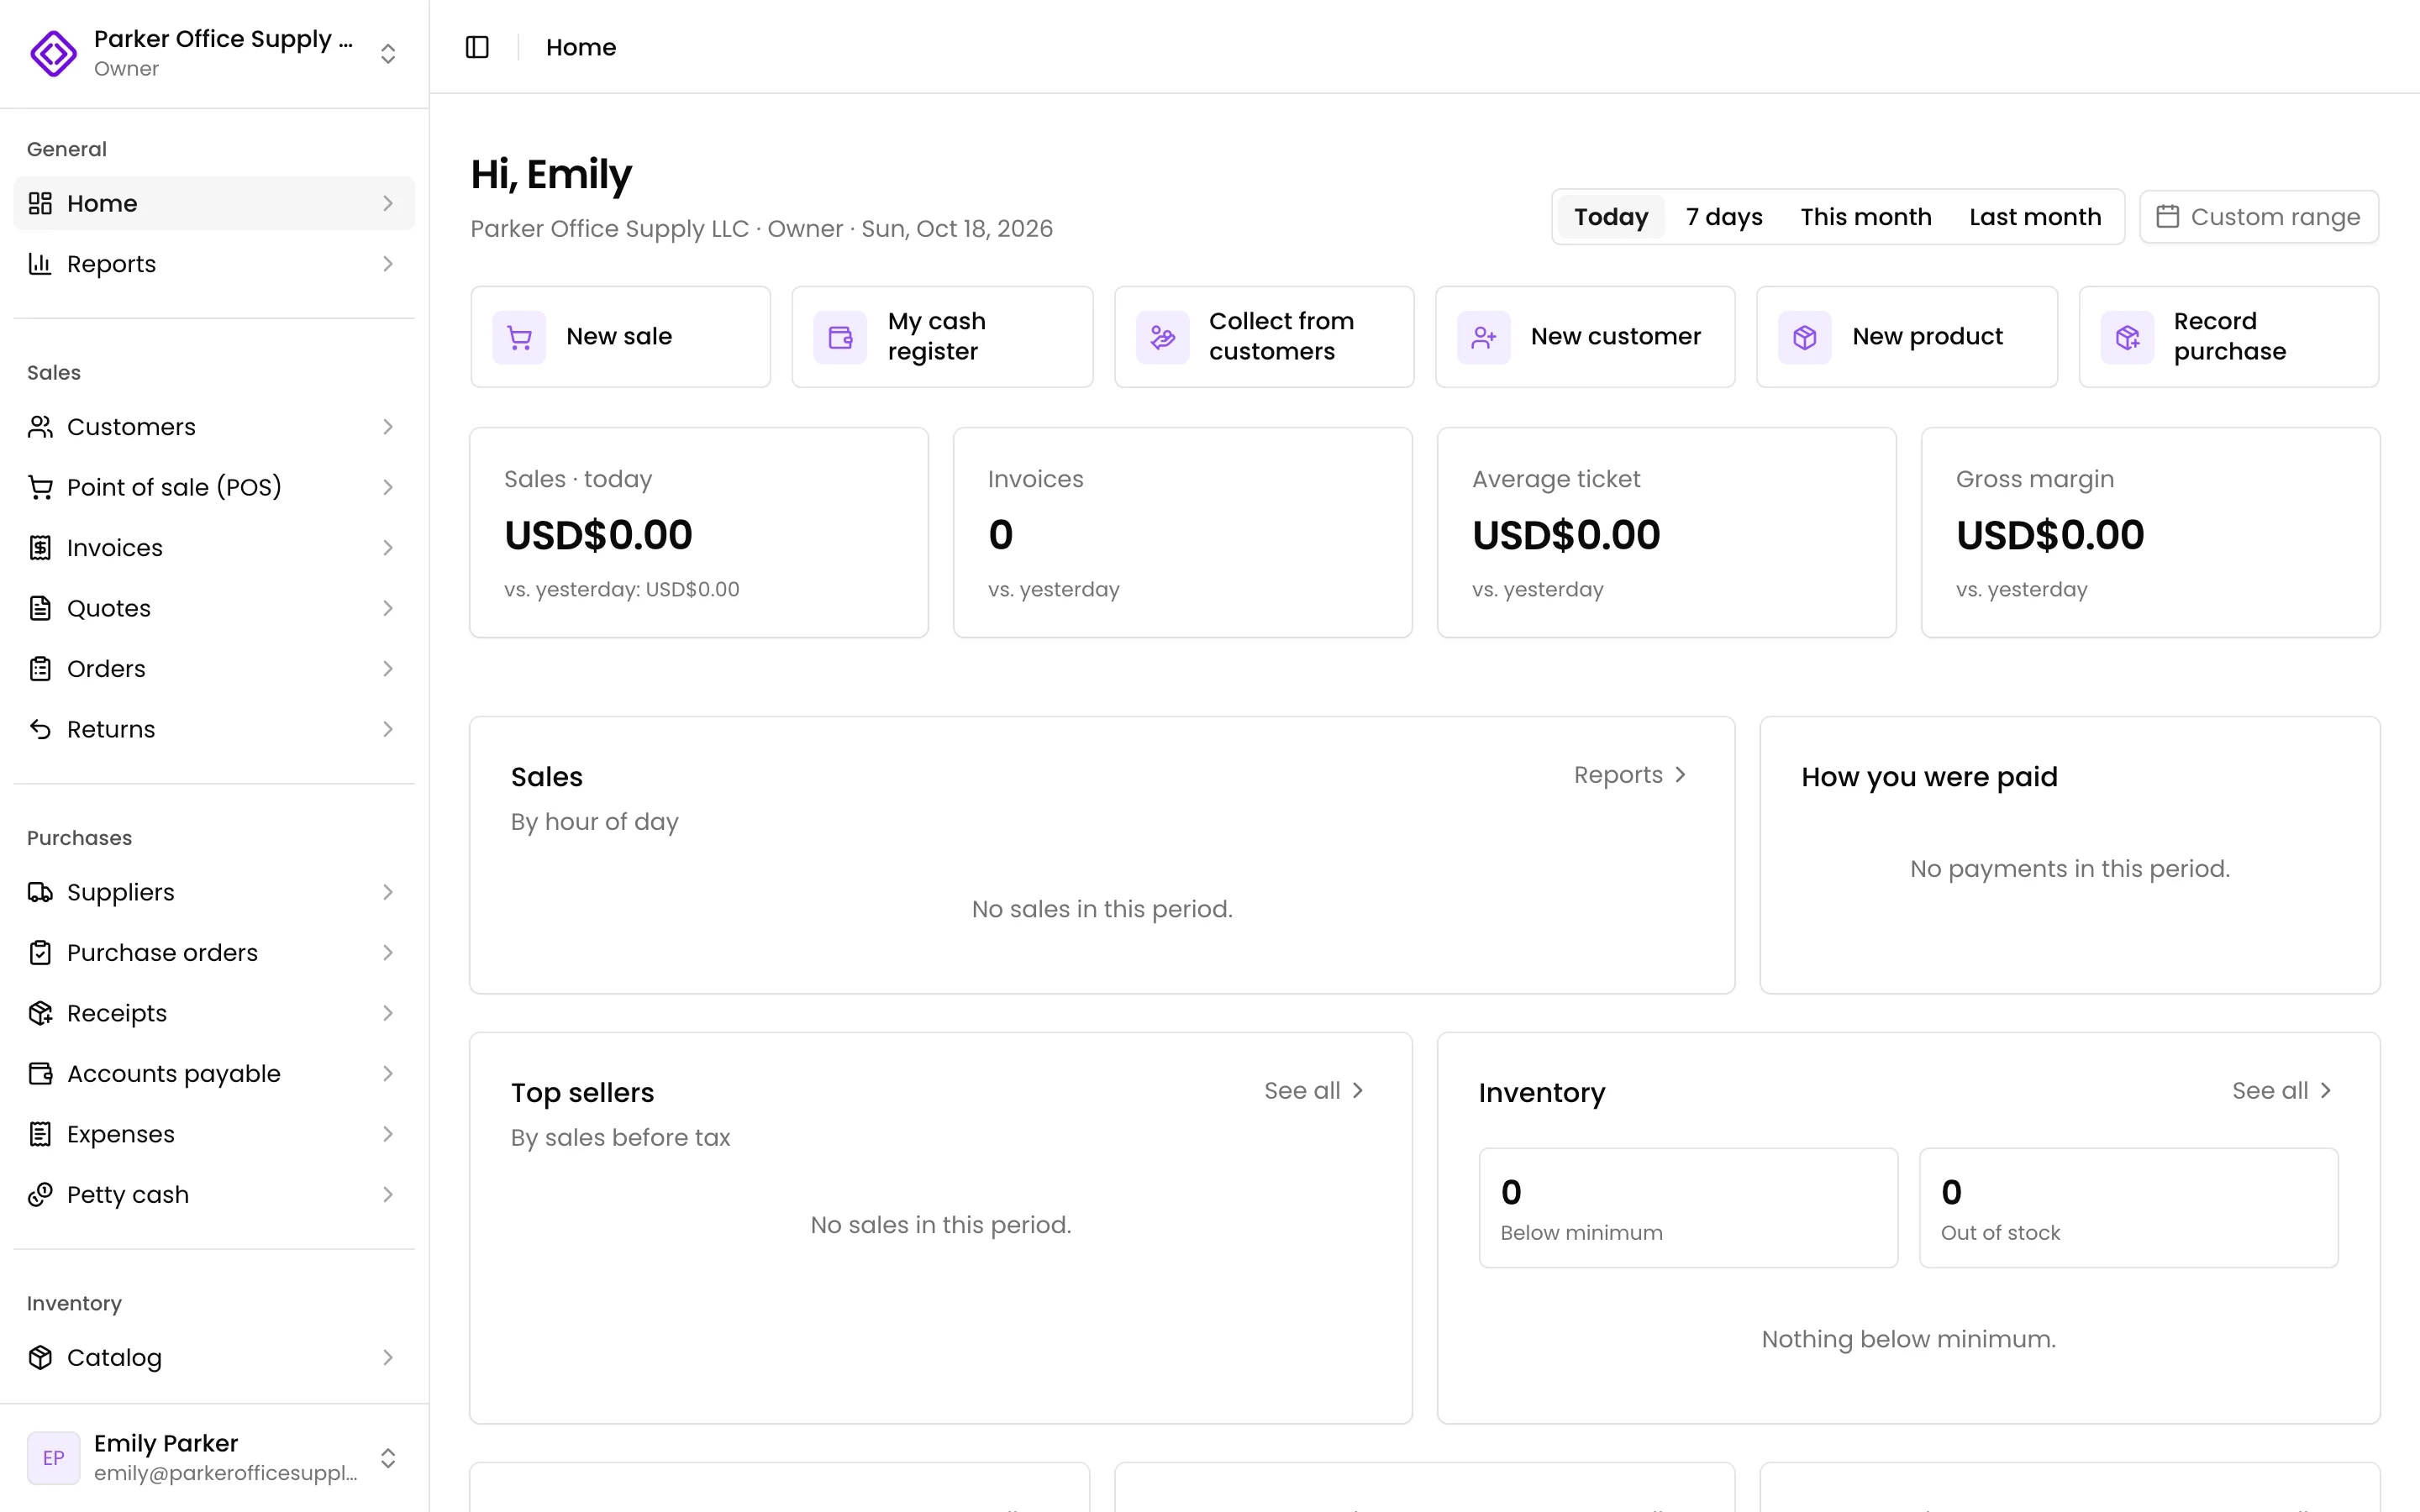Select the Today period tab
Screen dimensions: 2420x1512
click(x=1611, y=217)
